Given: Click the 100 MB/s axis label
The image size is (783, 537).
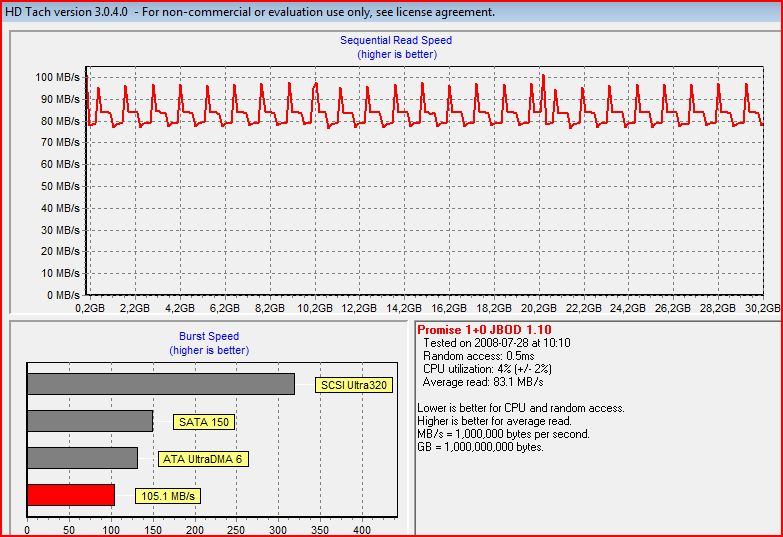Looking at the screenshot, I should pyautogui.click(x=57, y=77).
